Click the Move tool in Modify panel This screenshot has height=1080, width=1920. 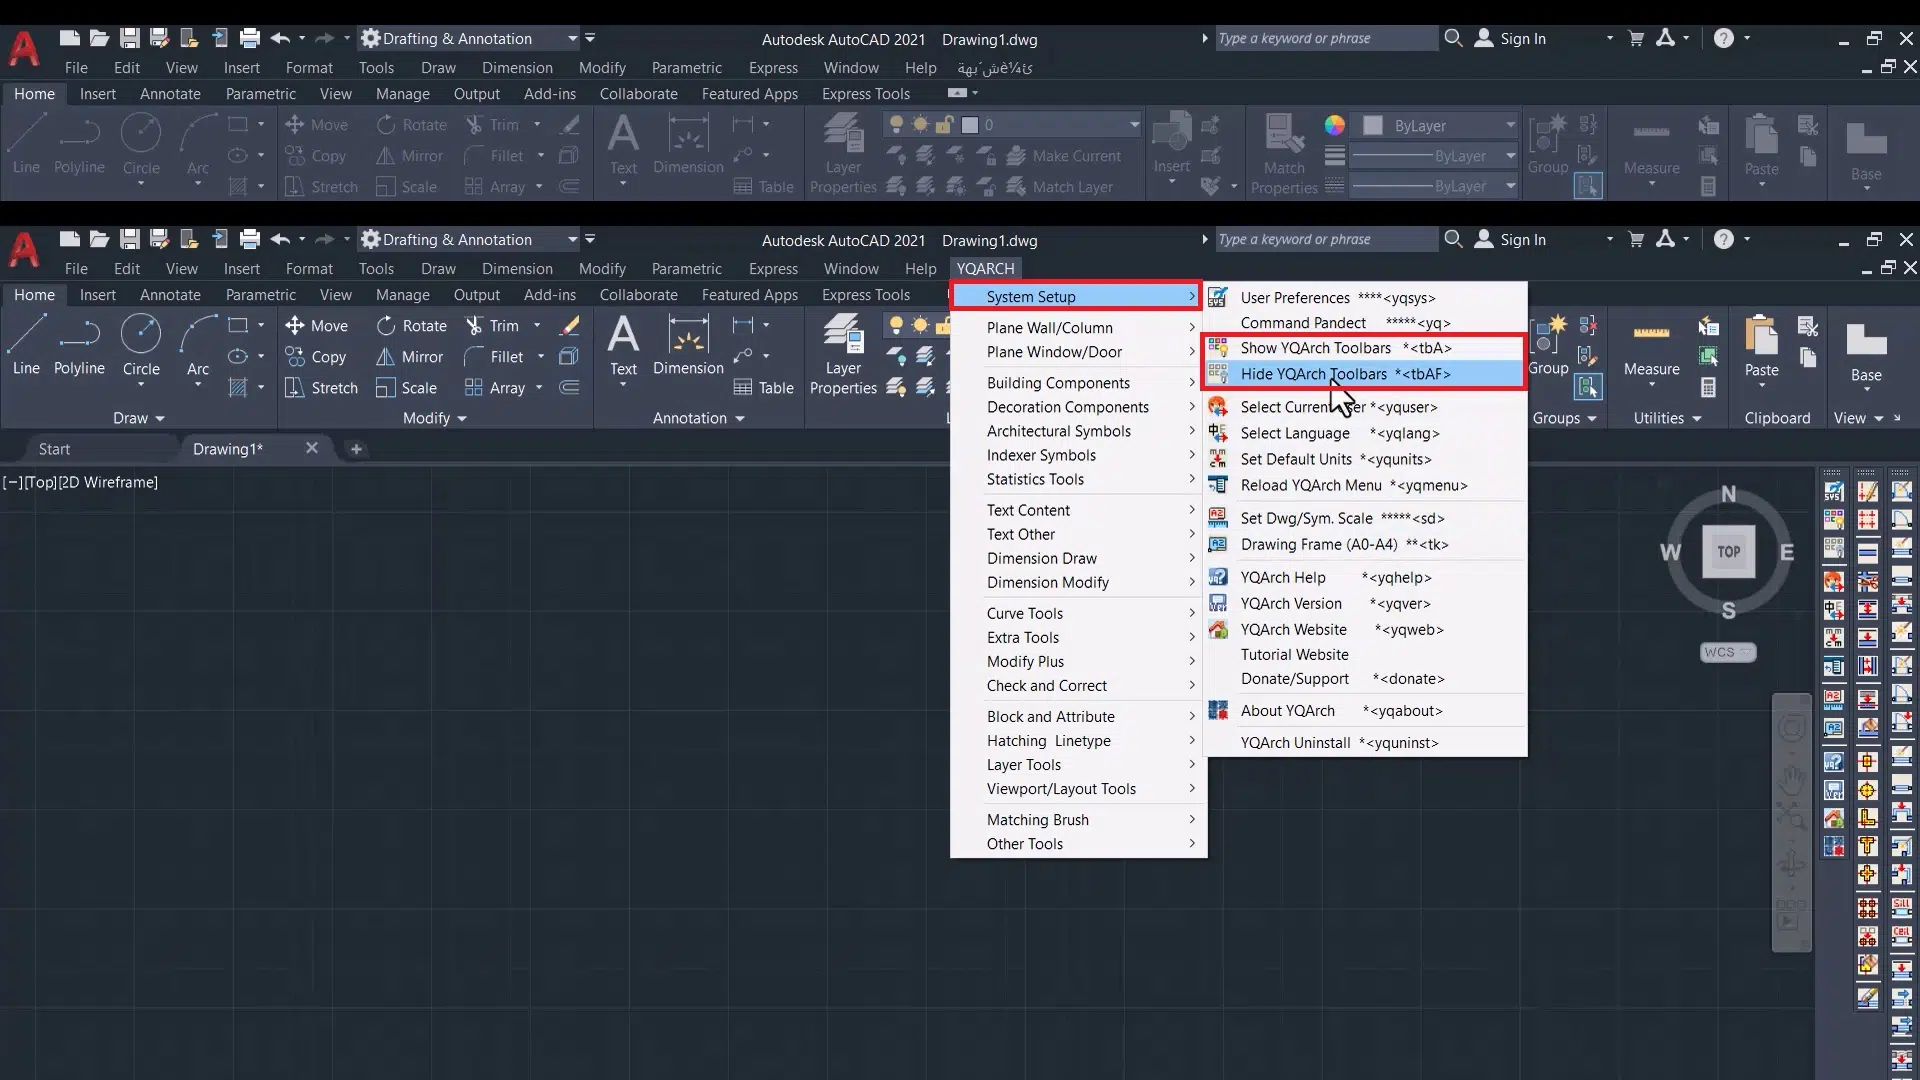[x=316, y=326]
